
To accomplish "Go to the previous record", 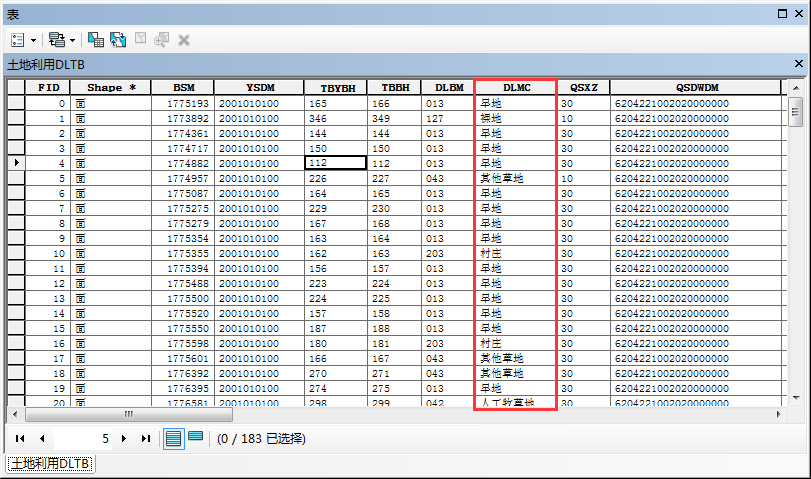I will click(x=42, y=439).
